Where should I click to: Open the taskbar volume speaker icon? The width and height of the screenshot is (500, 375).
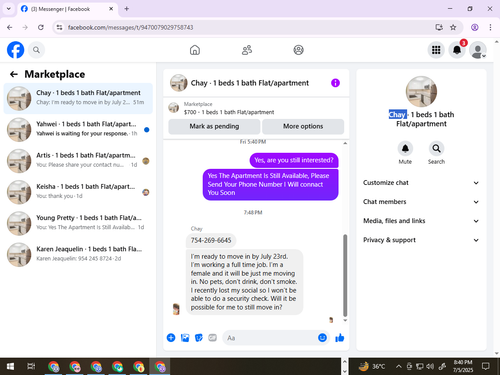430,367
